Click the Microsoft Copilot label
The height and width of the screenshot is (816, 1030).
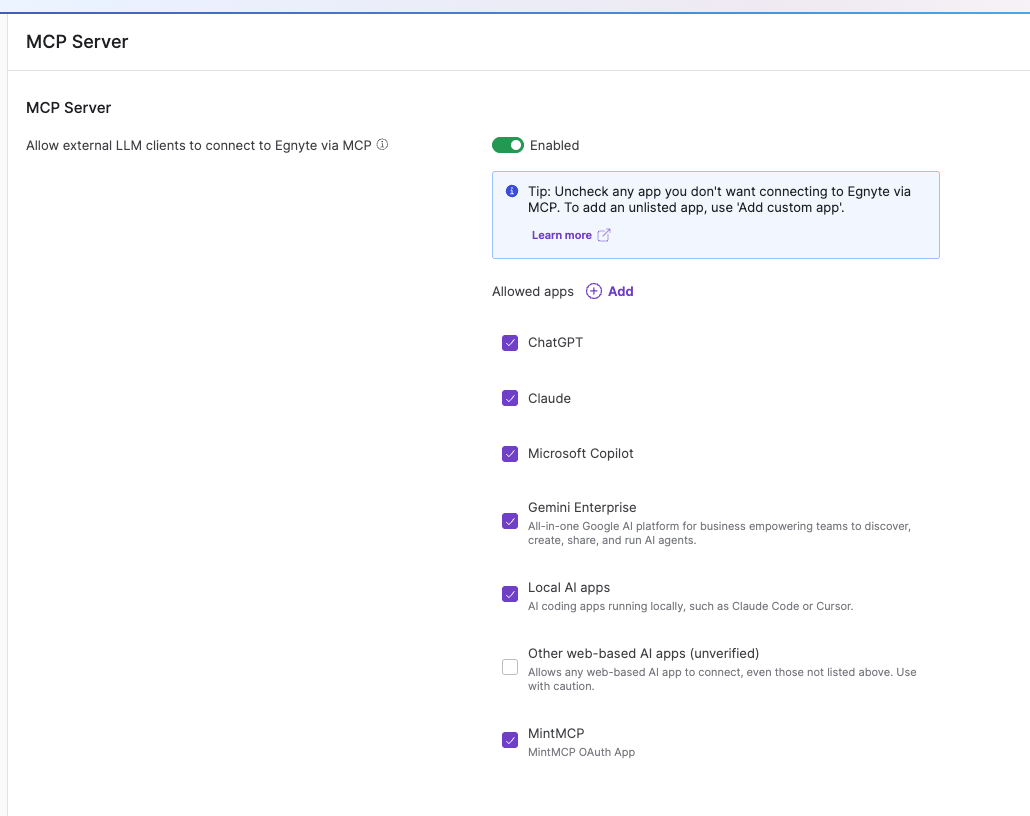581,453
